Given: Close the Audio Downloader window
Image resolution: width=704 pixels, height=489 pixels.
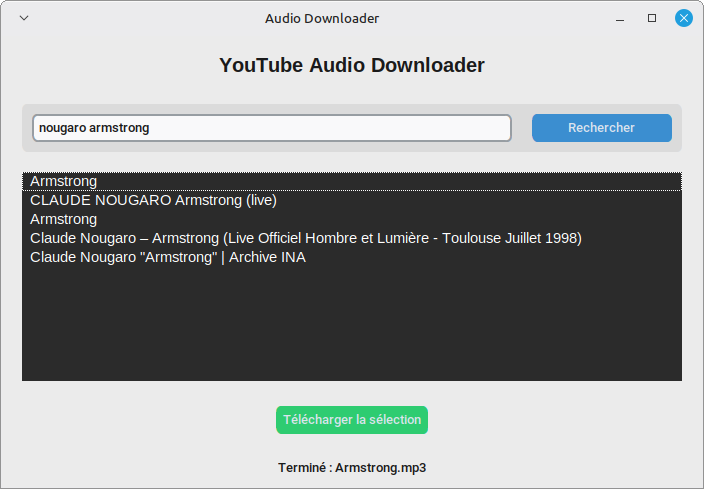Looking at the screenshot, I should [x=684, y=18].
